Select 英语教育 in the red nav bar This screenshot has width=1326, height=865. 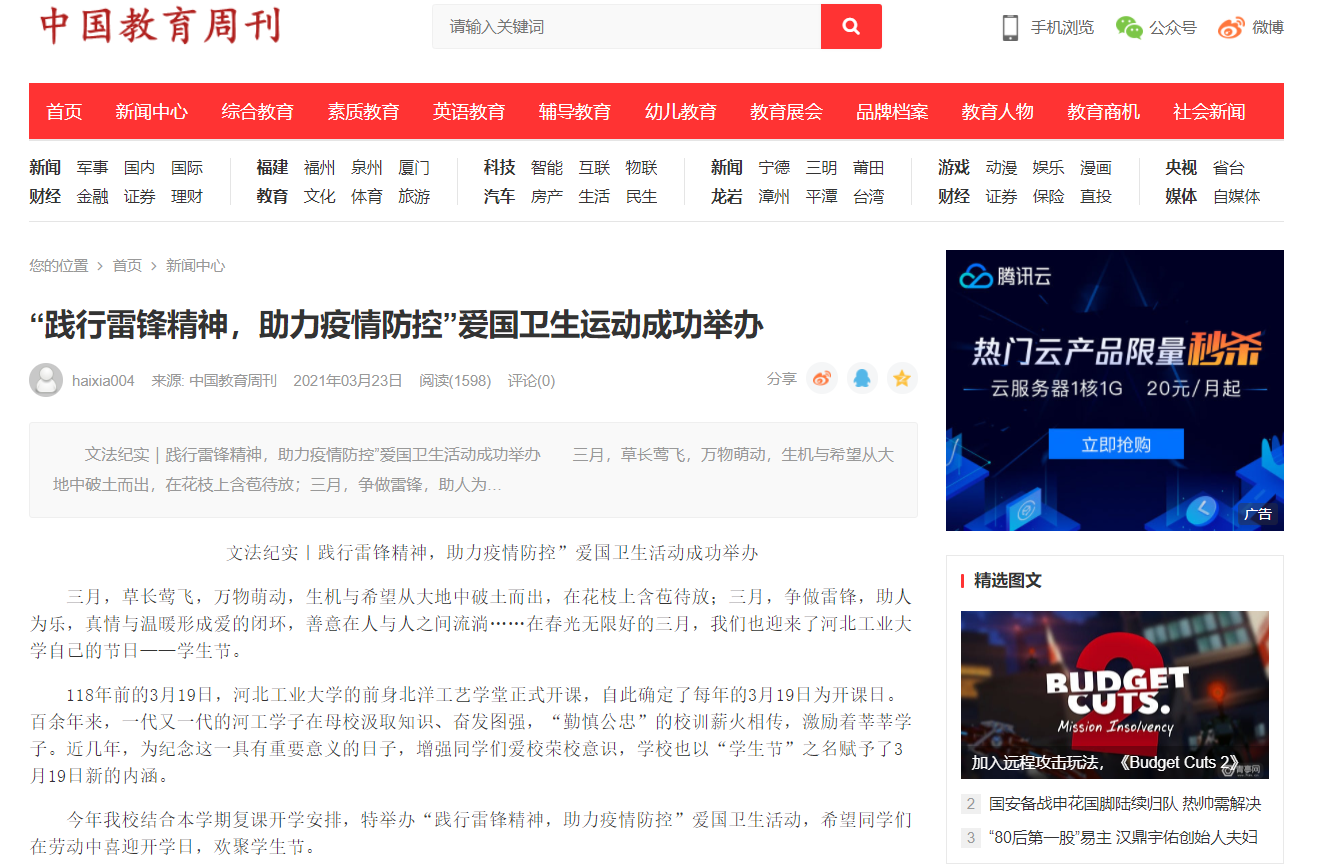coord(469,112)
